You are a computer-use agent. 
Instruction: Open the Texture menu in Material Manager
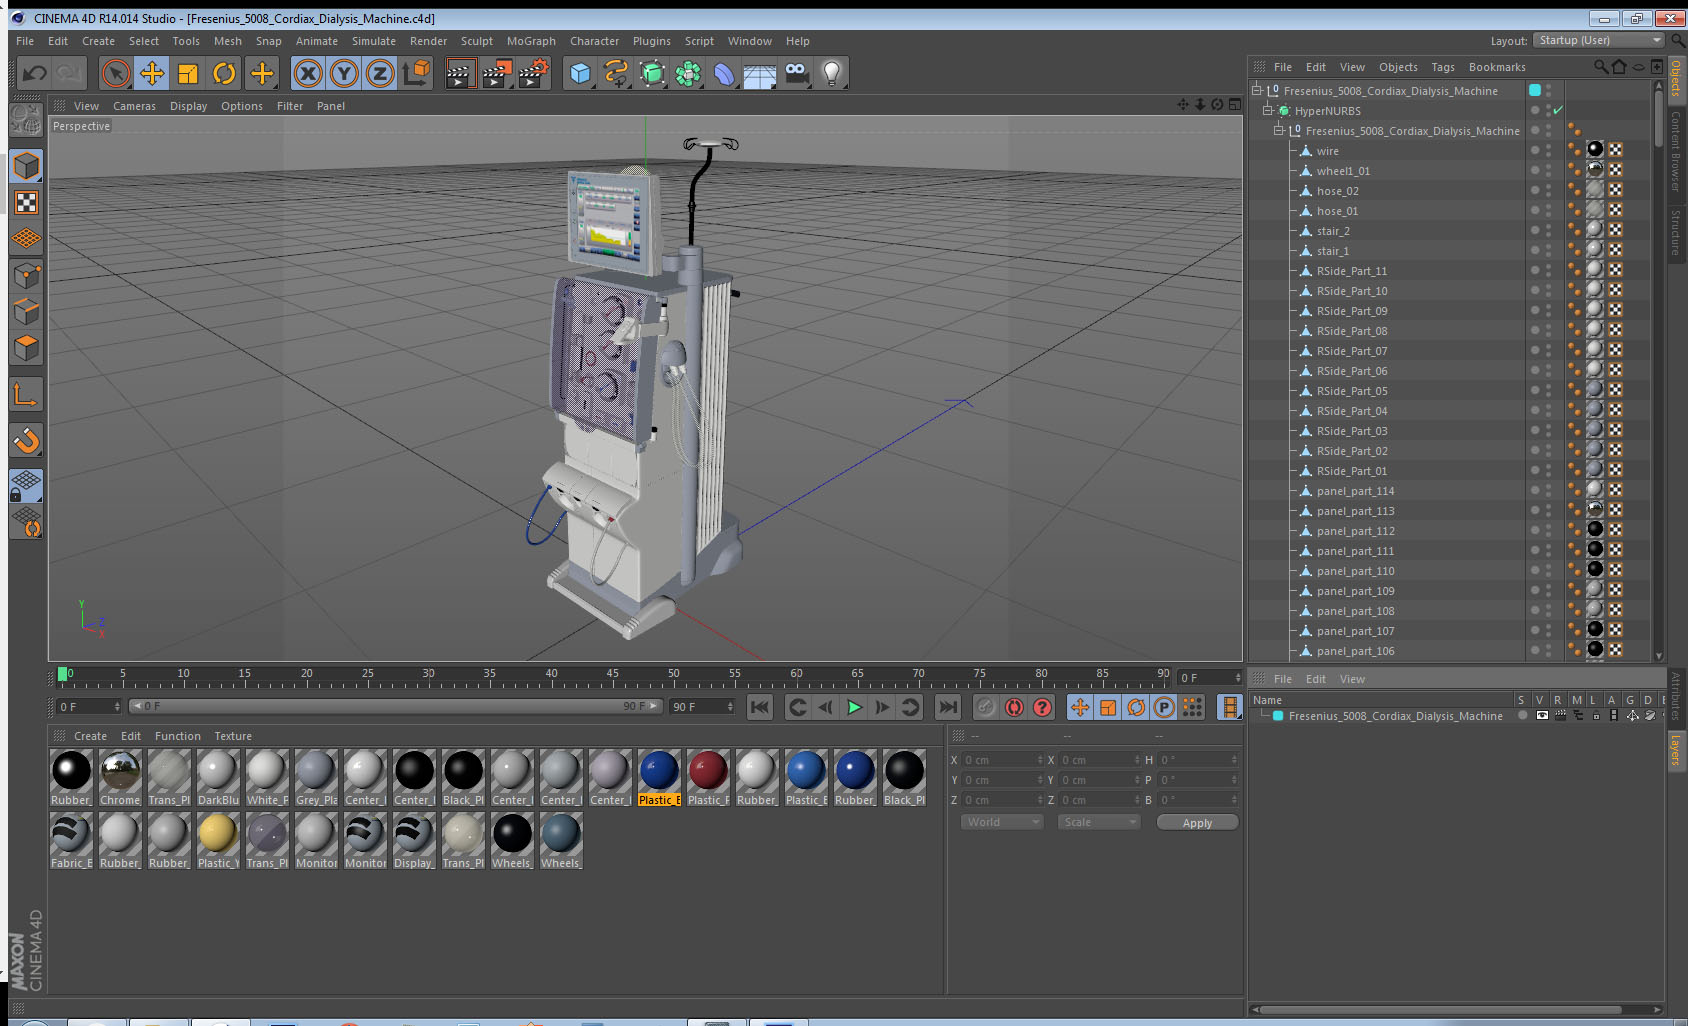point(233,736)
